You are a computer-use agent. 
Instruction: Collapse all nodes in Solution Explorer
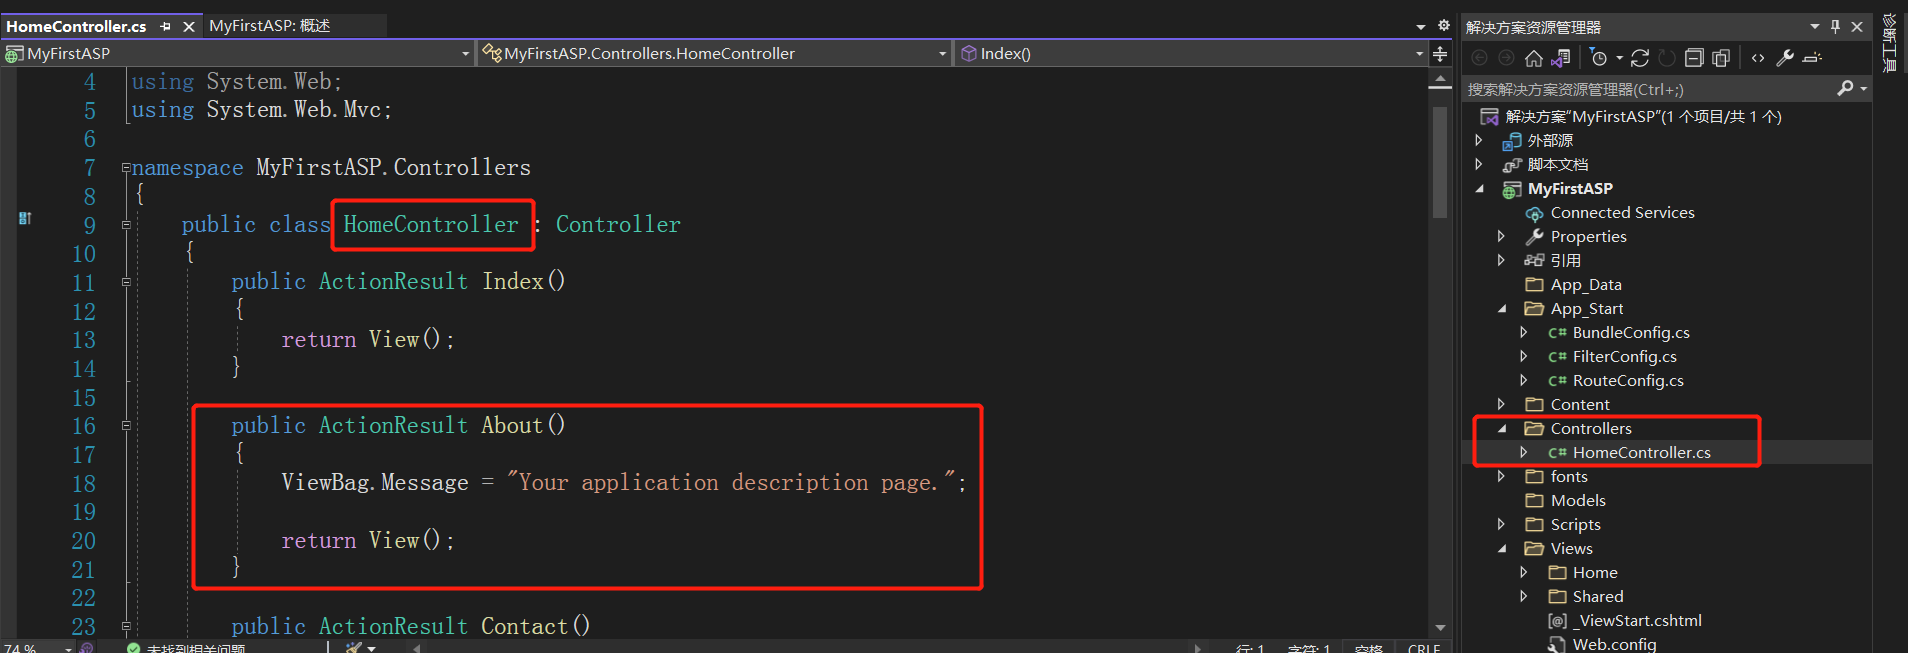click(x=1694, y=58)
